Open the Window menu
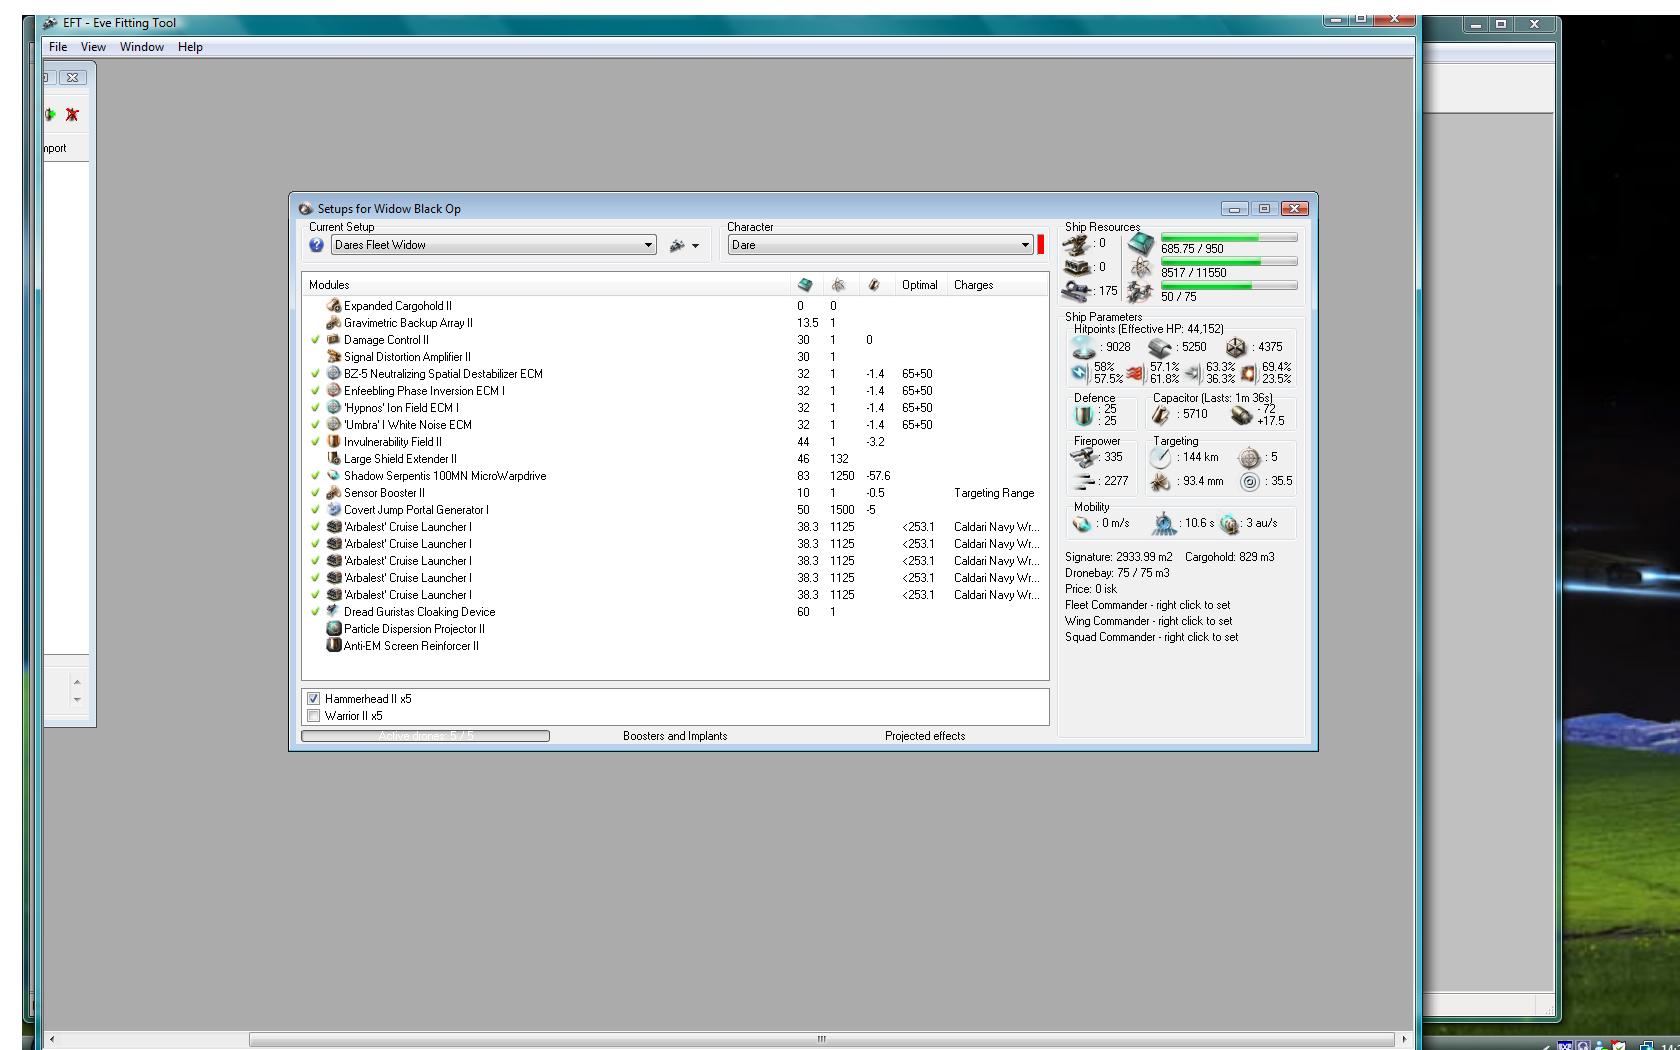 tap(142, 47)
